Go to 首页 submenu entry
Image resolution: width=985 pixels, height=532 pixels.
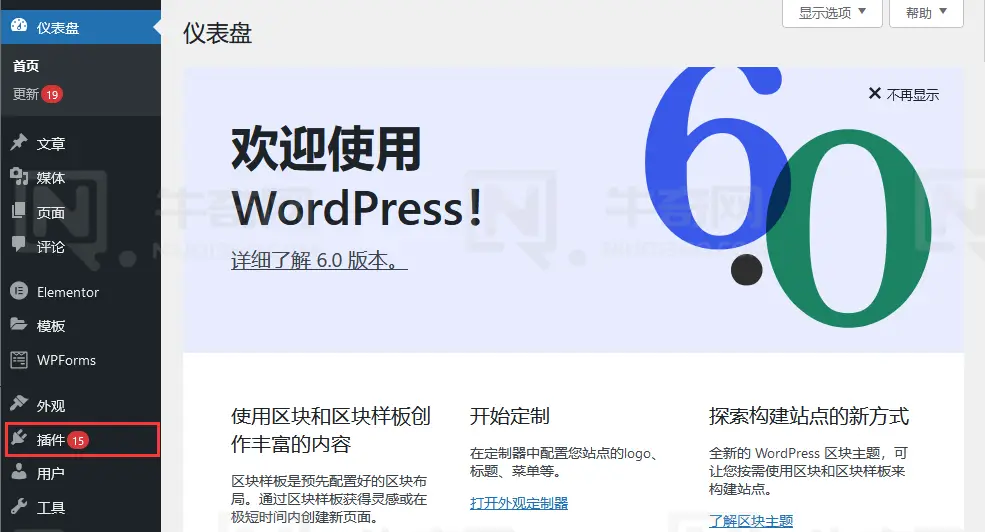(26, 66)
